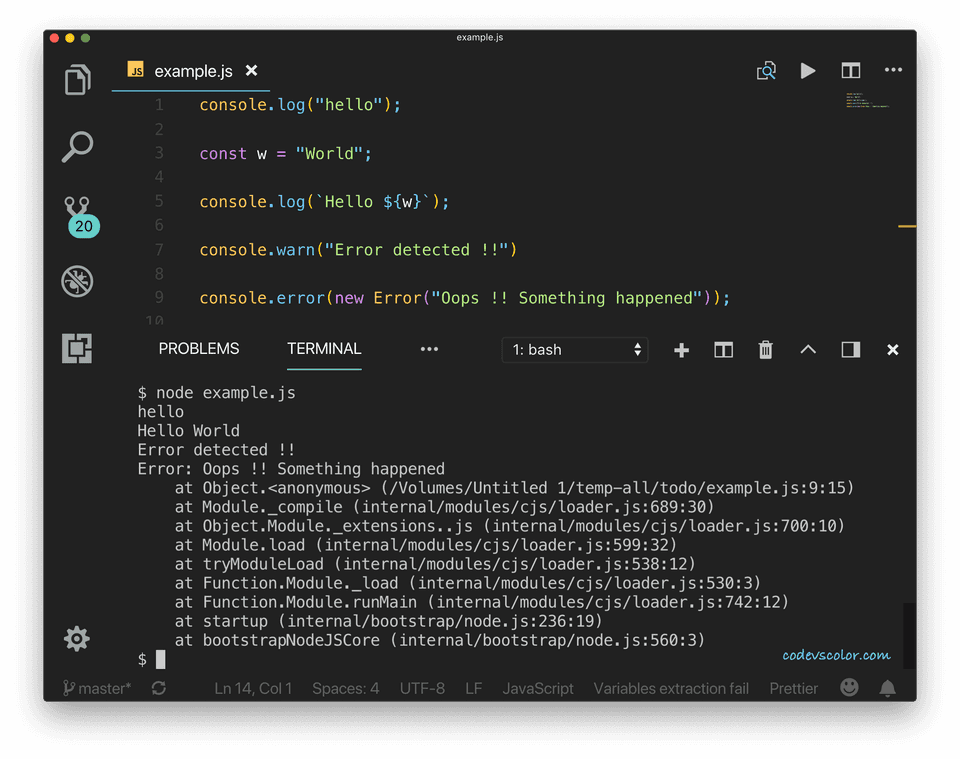Run the example.js file
Image resolution: width=960 pixels, height=759 pixels.
tap(808, 70)
